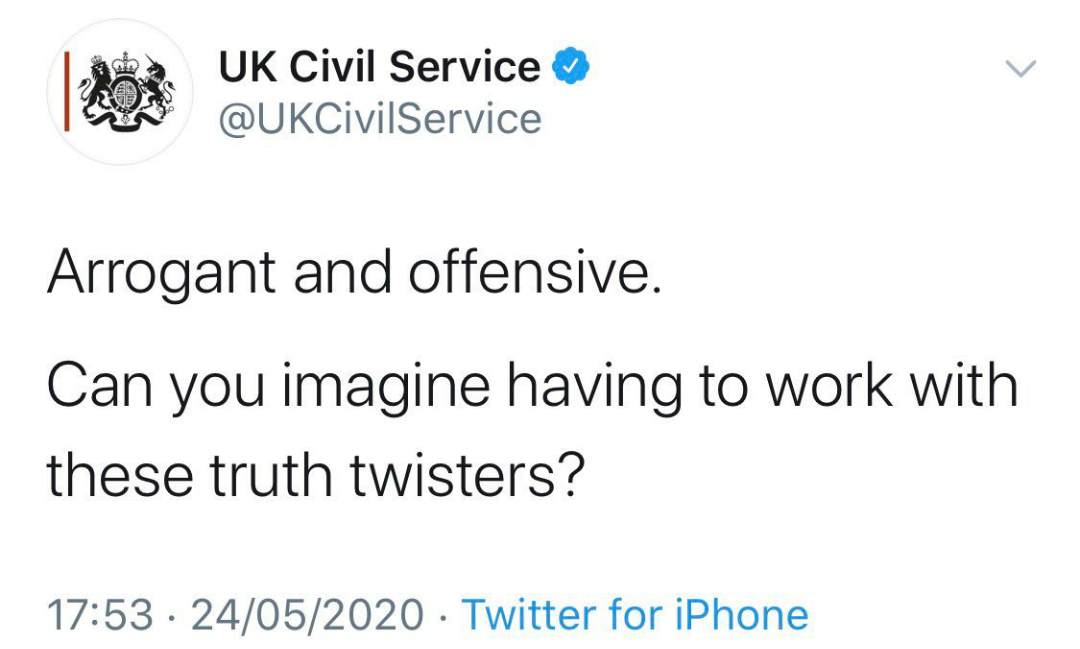This screenshot has height=649, width=1080.
Task: Click the unicorn on the avatar crest
Action: [154, 90]
